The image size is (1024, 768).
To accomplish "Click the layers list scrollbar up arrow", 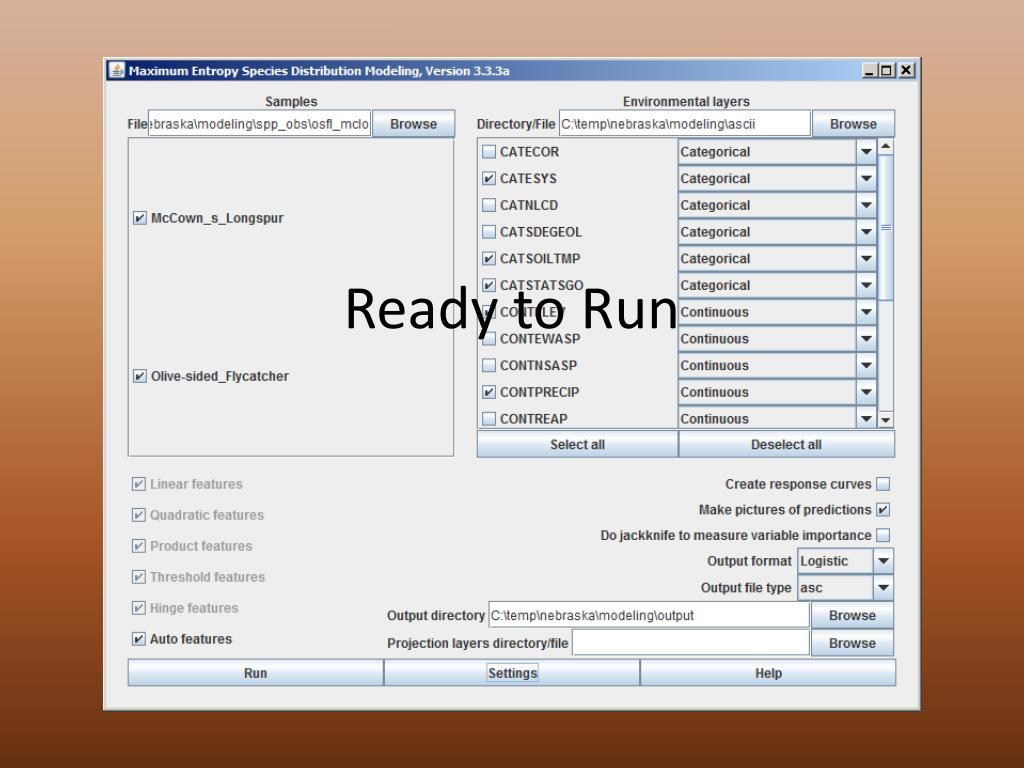I will click(886, 146).
